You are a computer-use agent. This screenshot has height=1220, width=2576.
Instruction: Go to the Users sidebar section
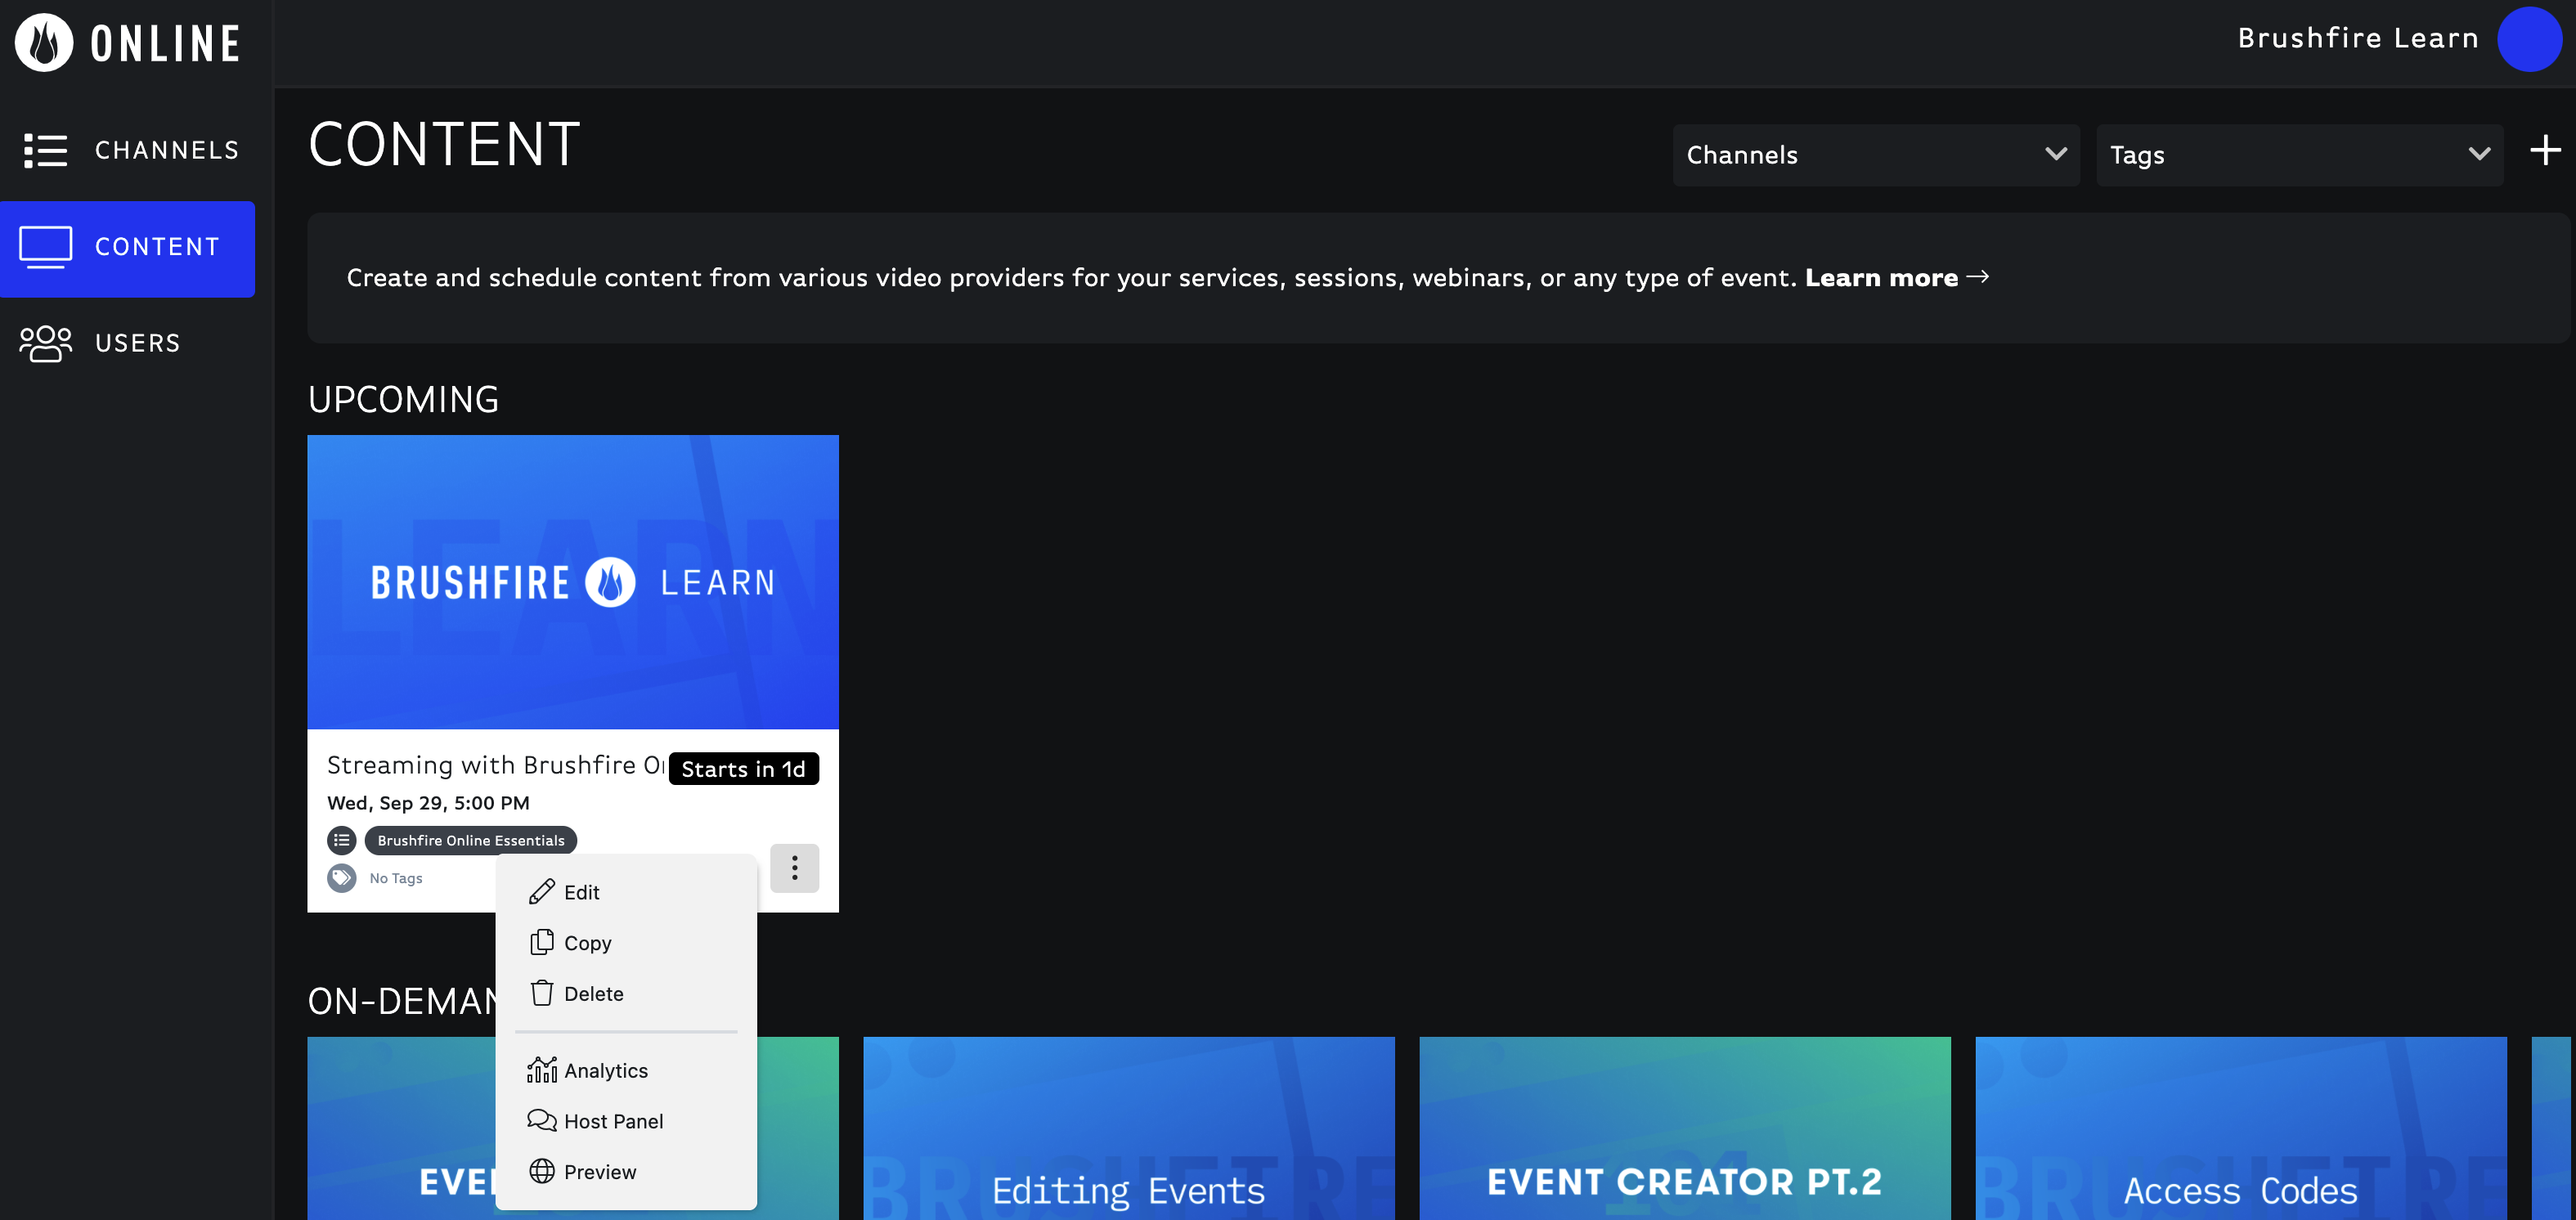128,343
